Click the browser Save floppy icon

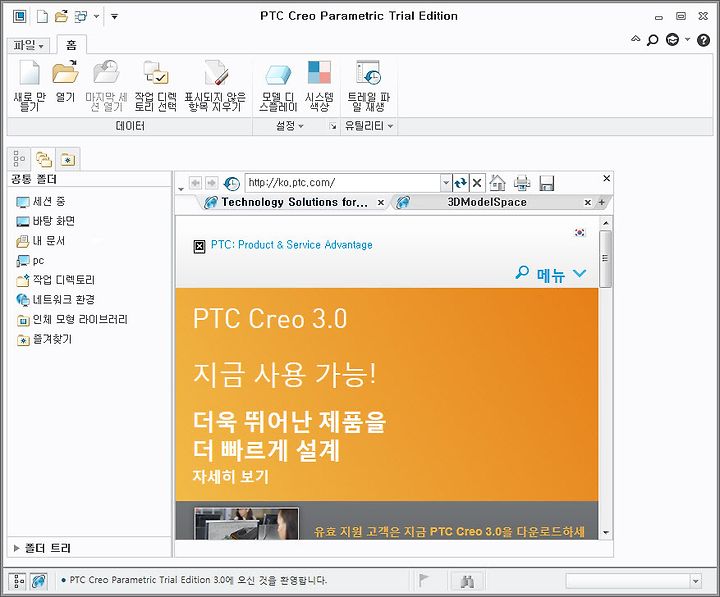tap(546, 183)
